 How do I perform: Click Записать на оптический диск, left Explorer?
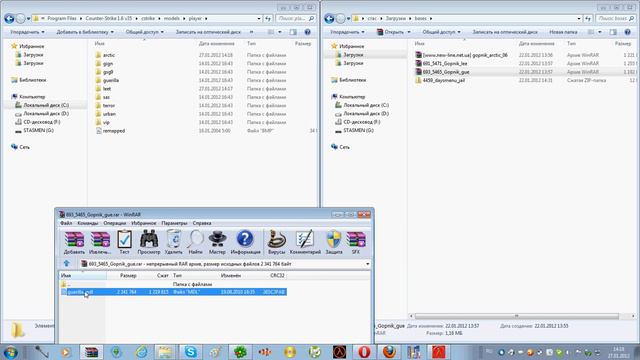(208, 32)
